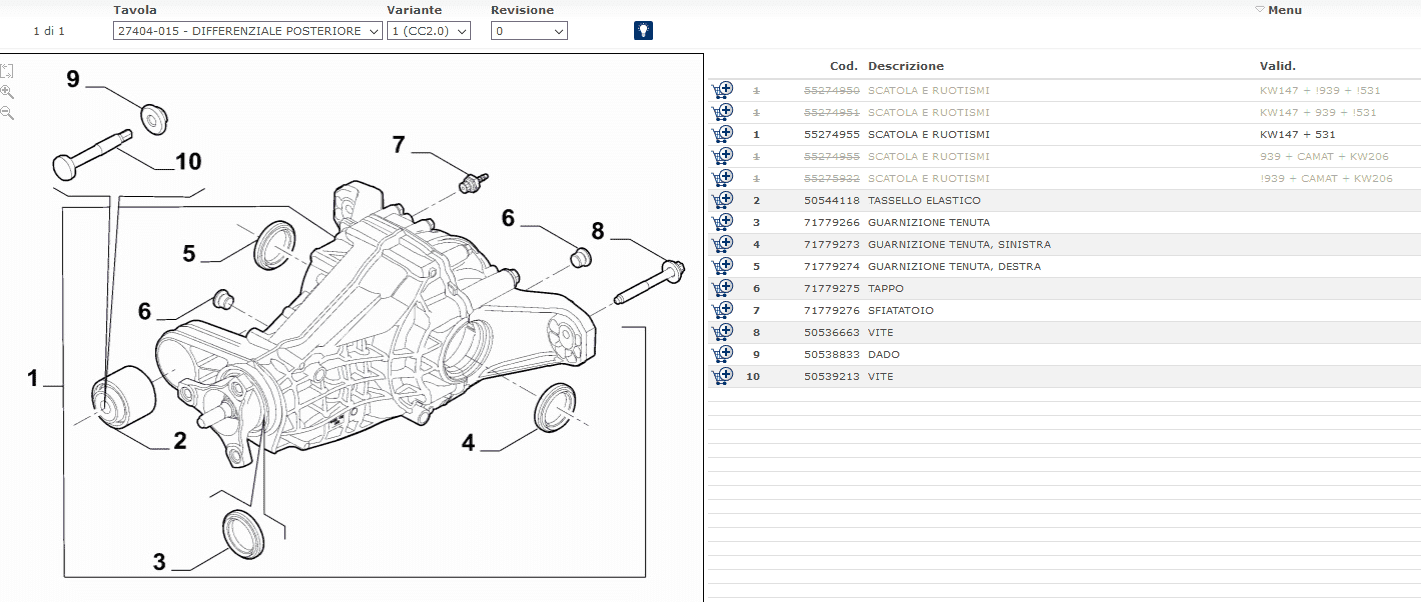Click callout number 7 on diagram
This screenshot has width=1421, height=602.
coord(398,145)
